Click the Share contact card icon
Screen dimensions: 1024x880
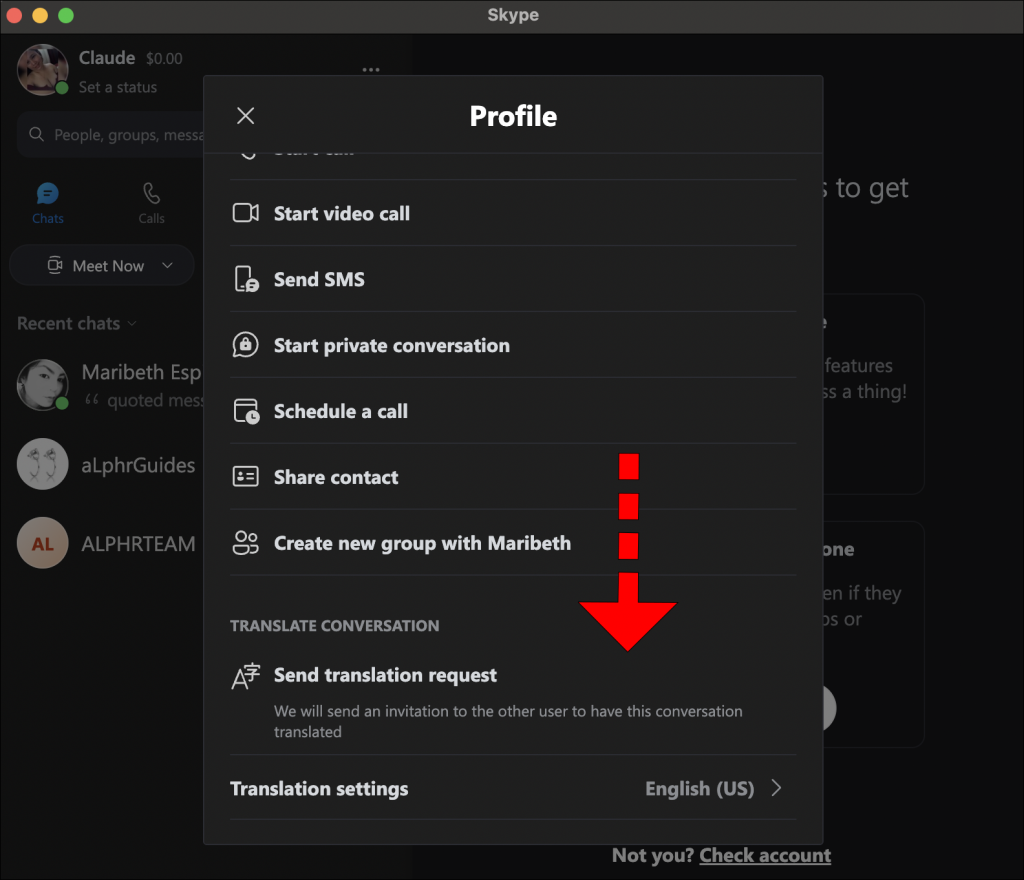tap(248, 477)
